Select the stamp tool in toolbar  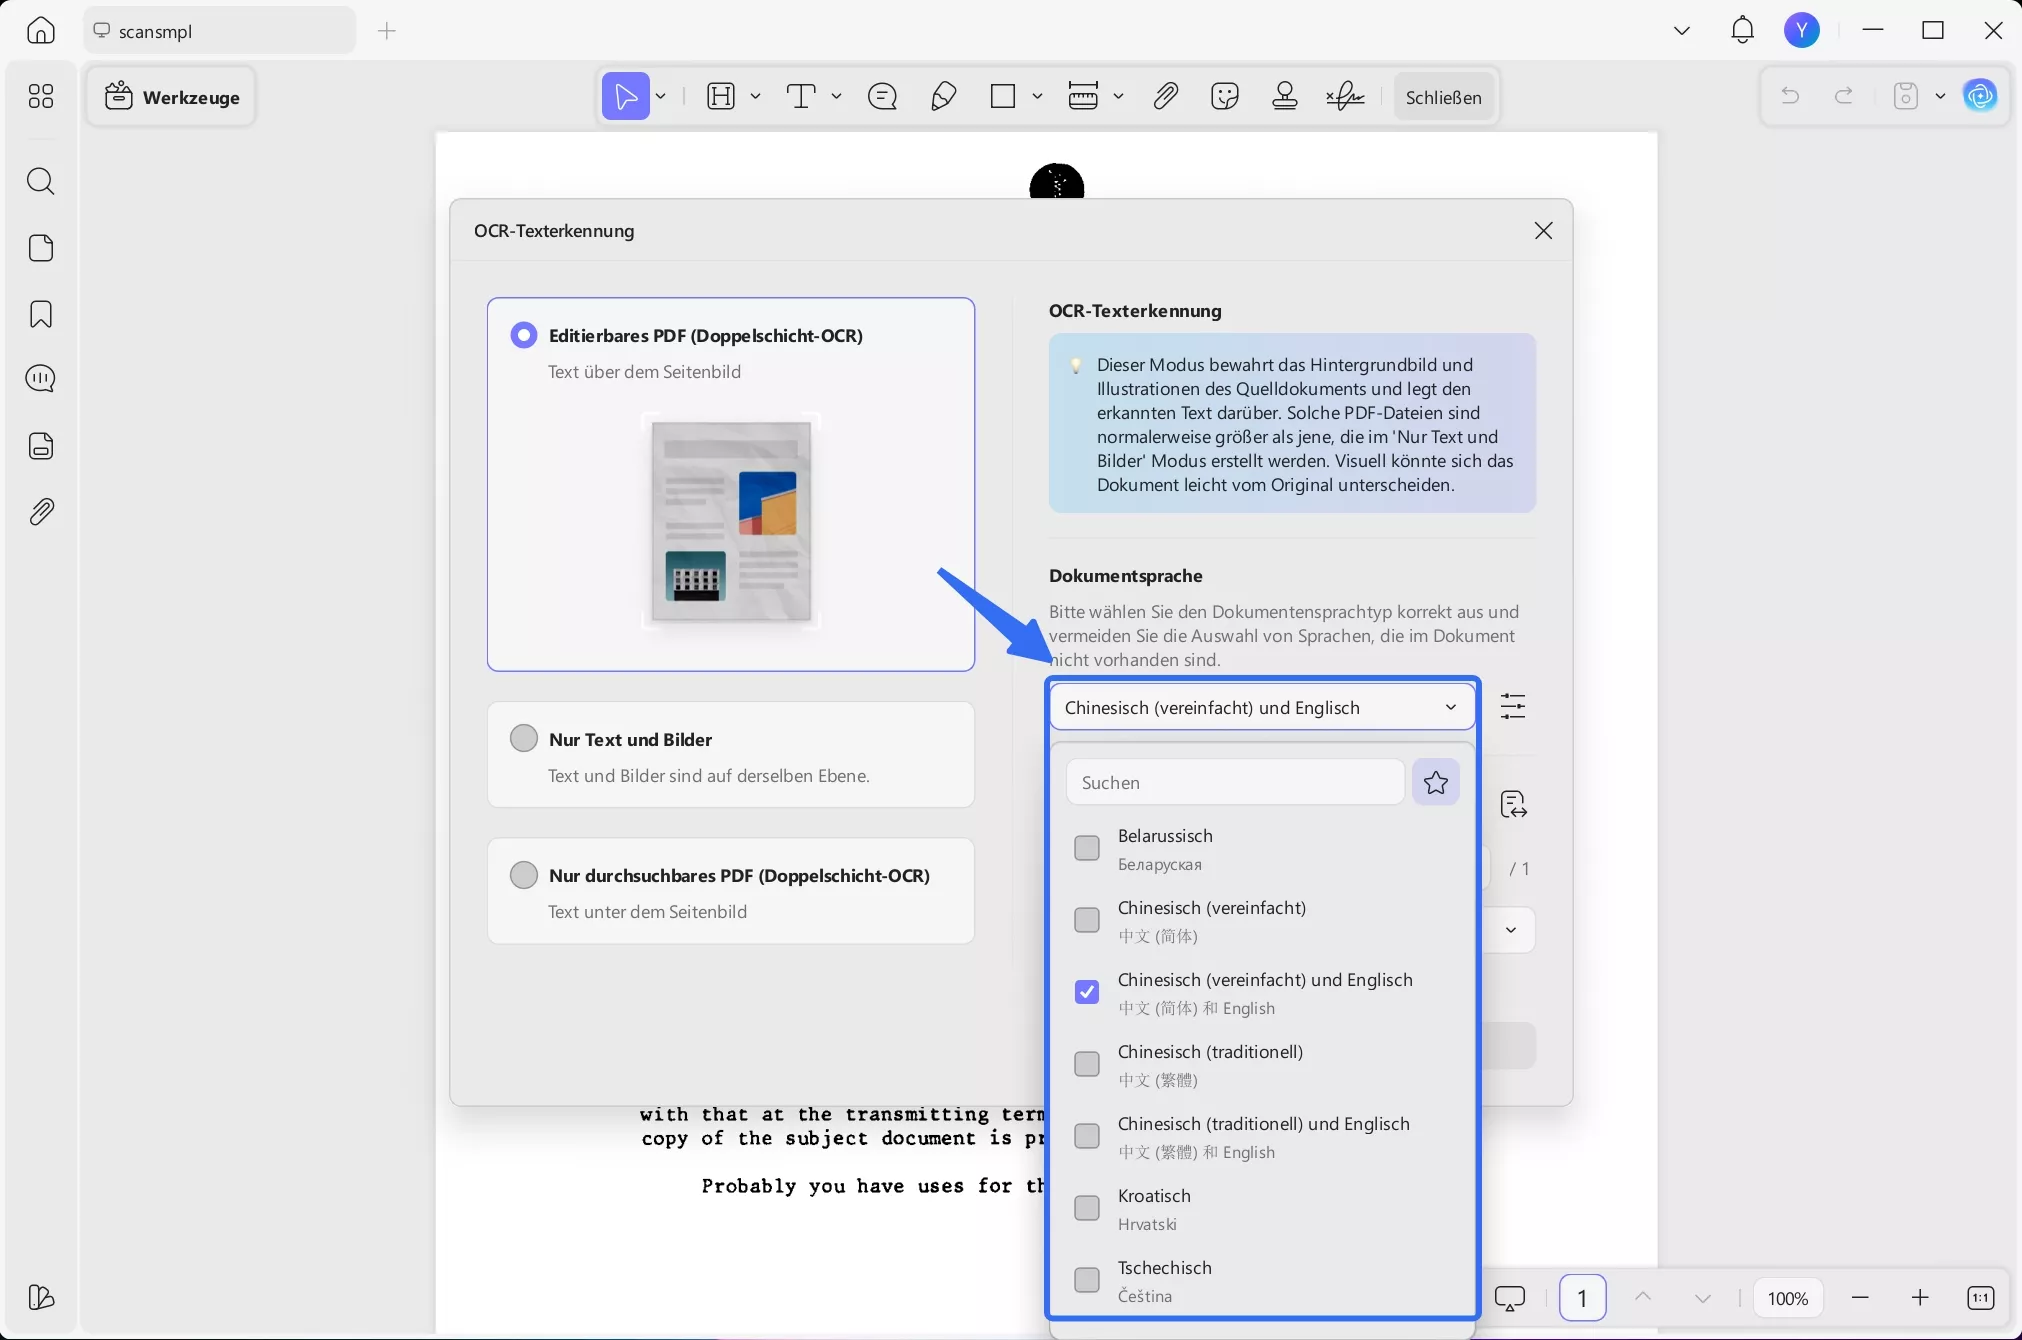point(1284,96)
